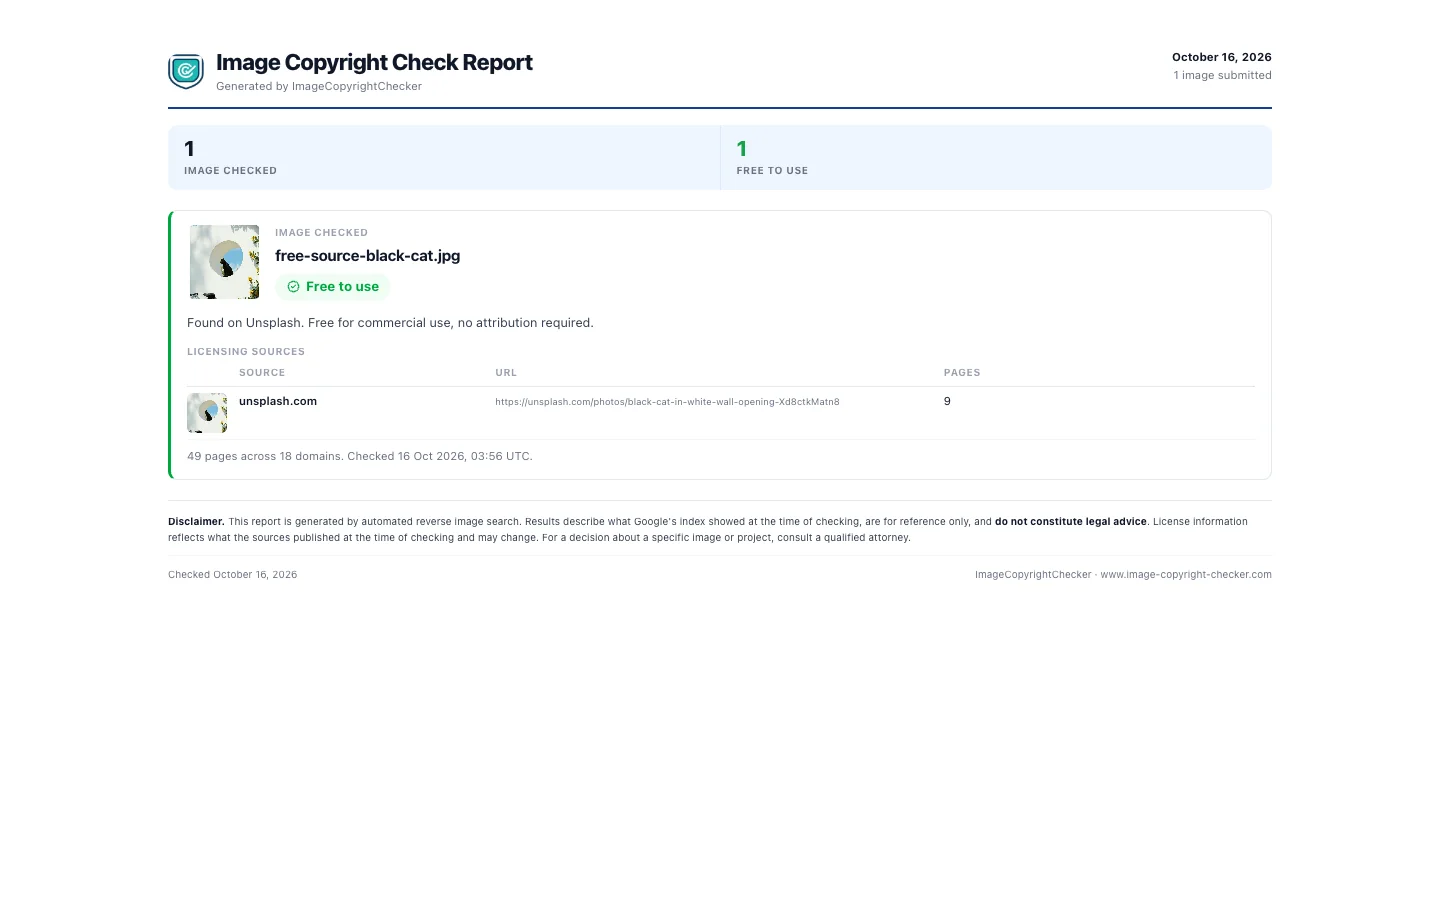Click the PAGES column header
The width and height of the screenshot is (1440, 900).
tap(962, 373)
